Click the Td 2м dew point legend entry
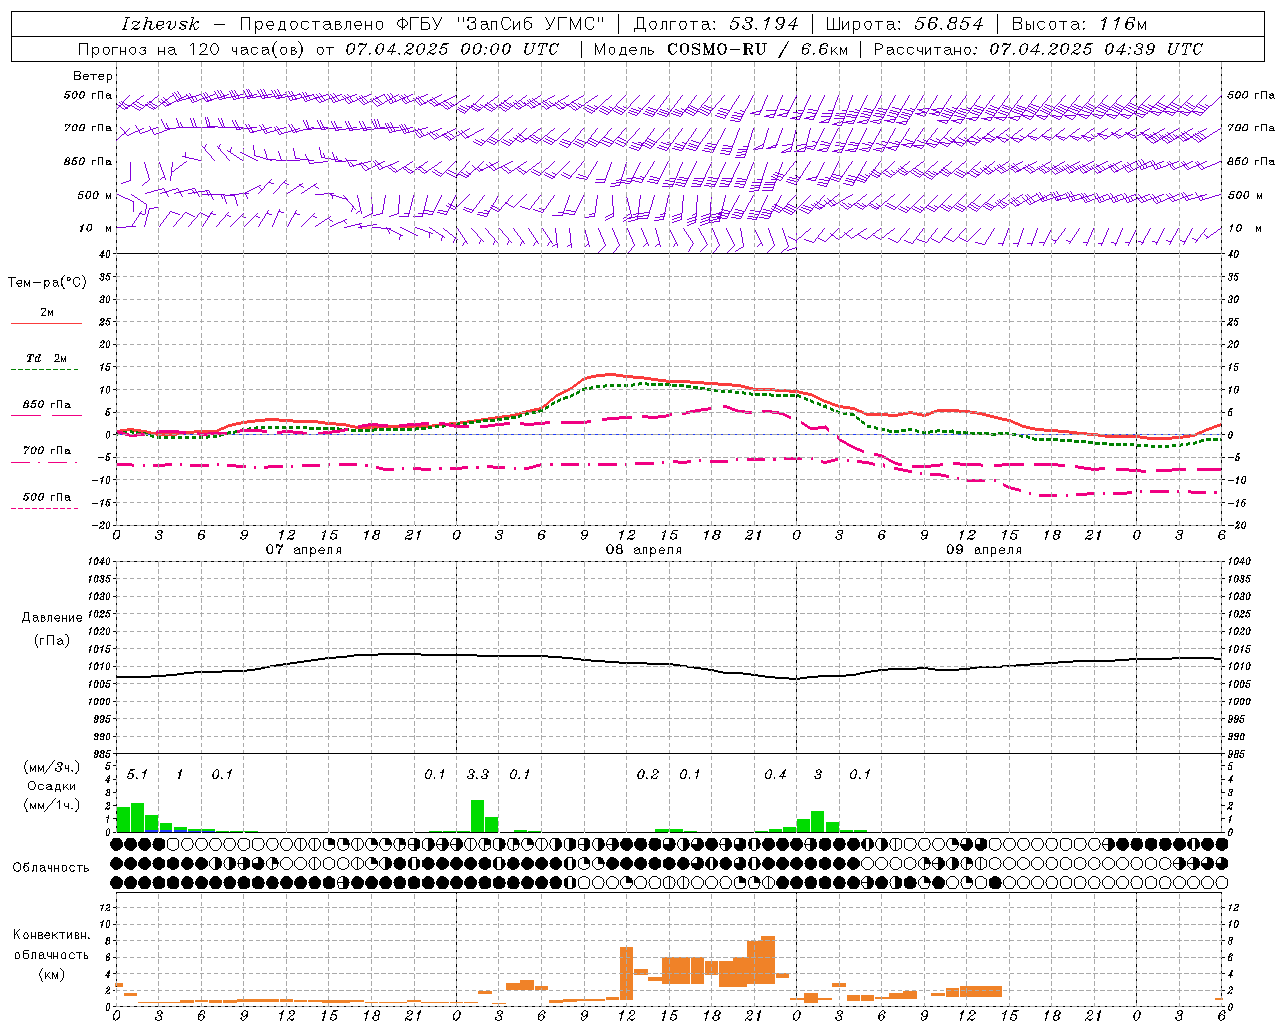This screenshot has width=1280, height=1024. coord(46,358)
